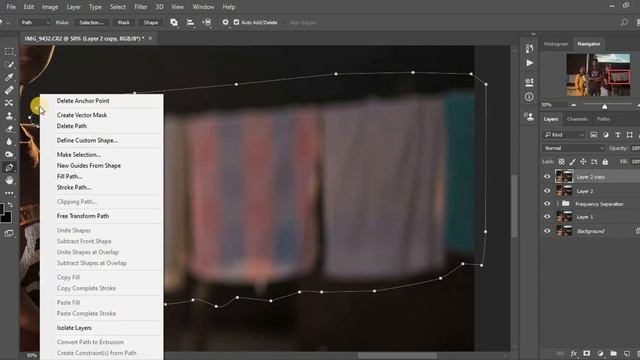Filter layers by adjustment layer type
The height and width of the screenshot is (360, 640).
click(x=606, y=135)
